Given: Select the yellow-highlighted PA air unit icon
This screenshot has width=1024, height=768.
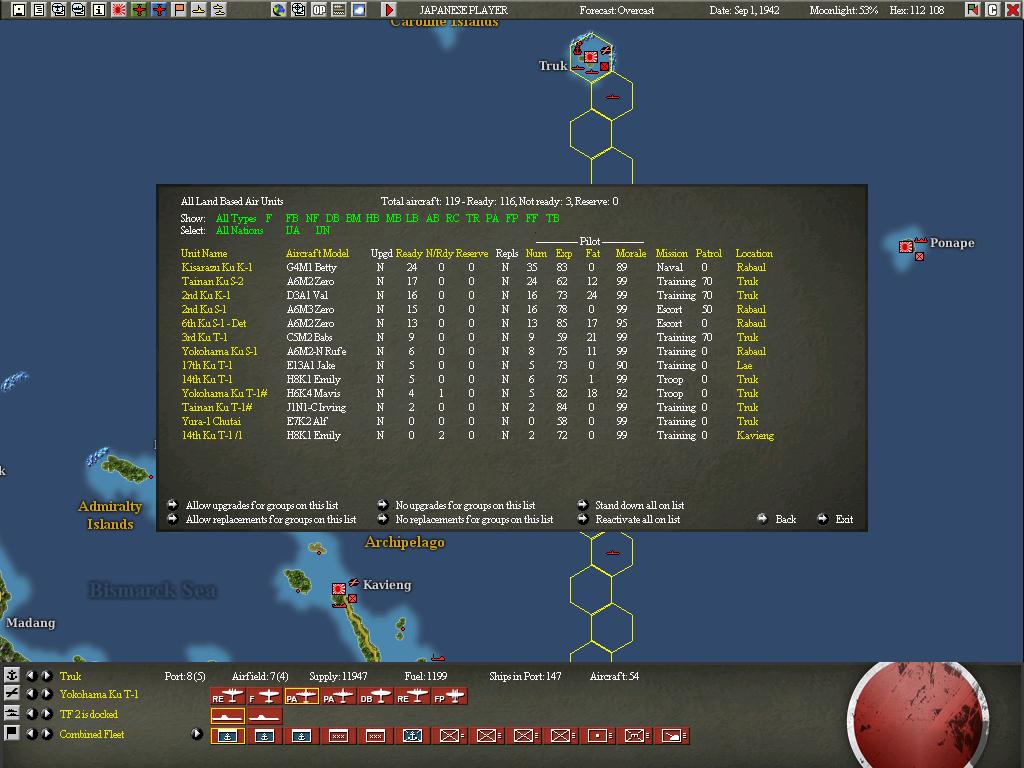Looking at the screenshot, I should point(302,697).
